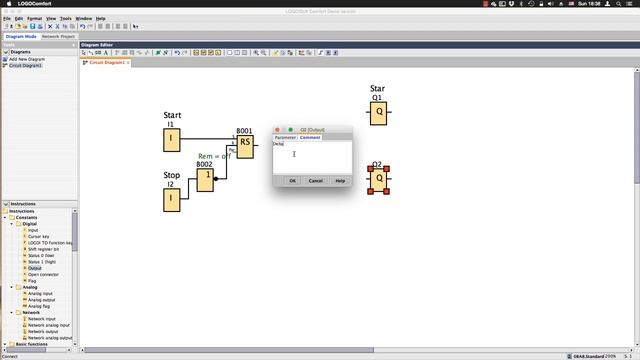Collapse the Digital tree folder
Viewport: 640px width, 360px height.
[11, 224]
